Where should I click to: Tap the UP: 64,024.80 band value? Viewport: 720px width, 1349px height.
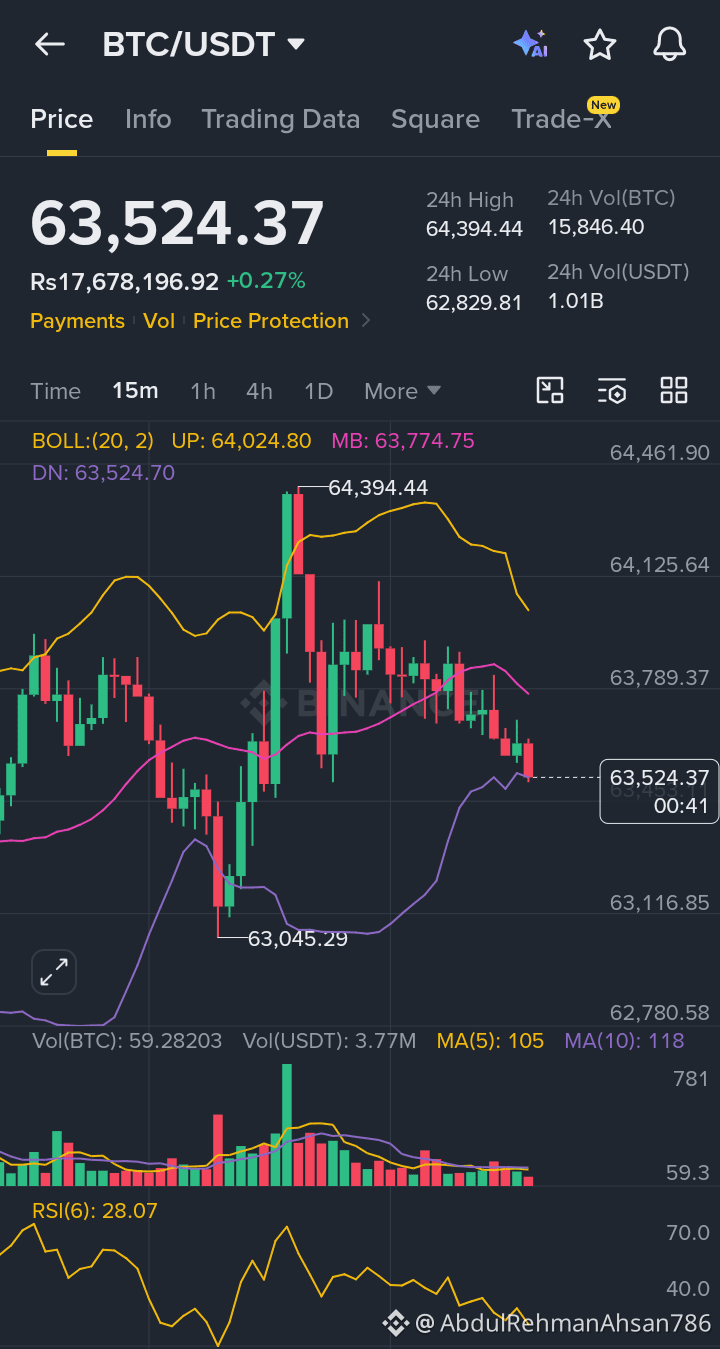tap(241, 441)
